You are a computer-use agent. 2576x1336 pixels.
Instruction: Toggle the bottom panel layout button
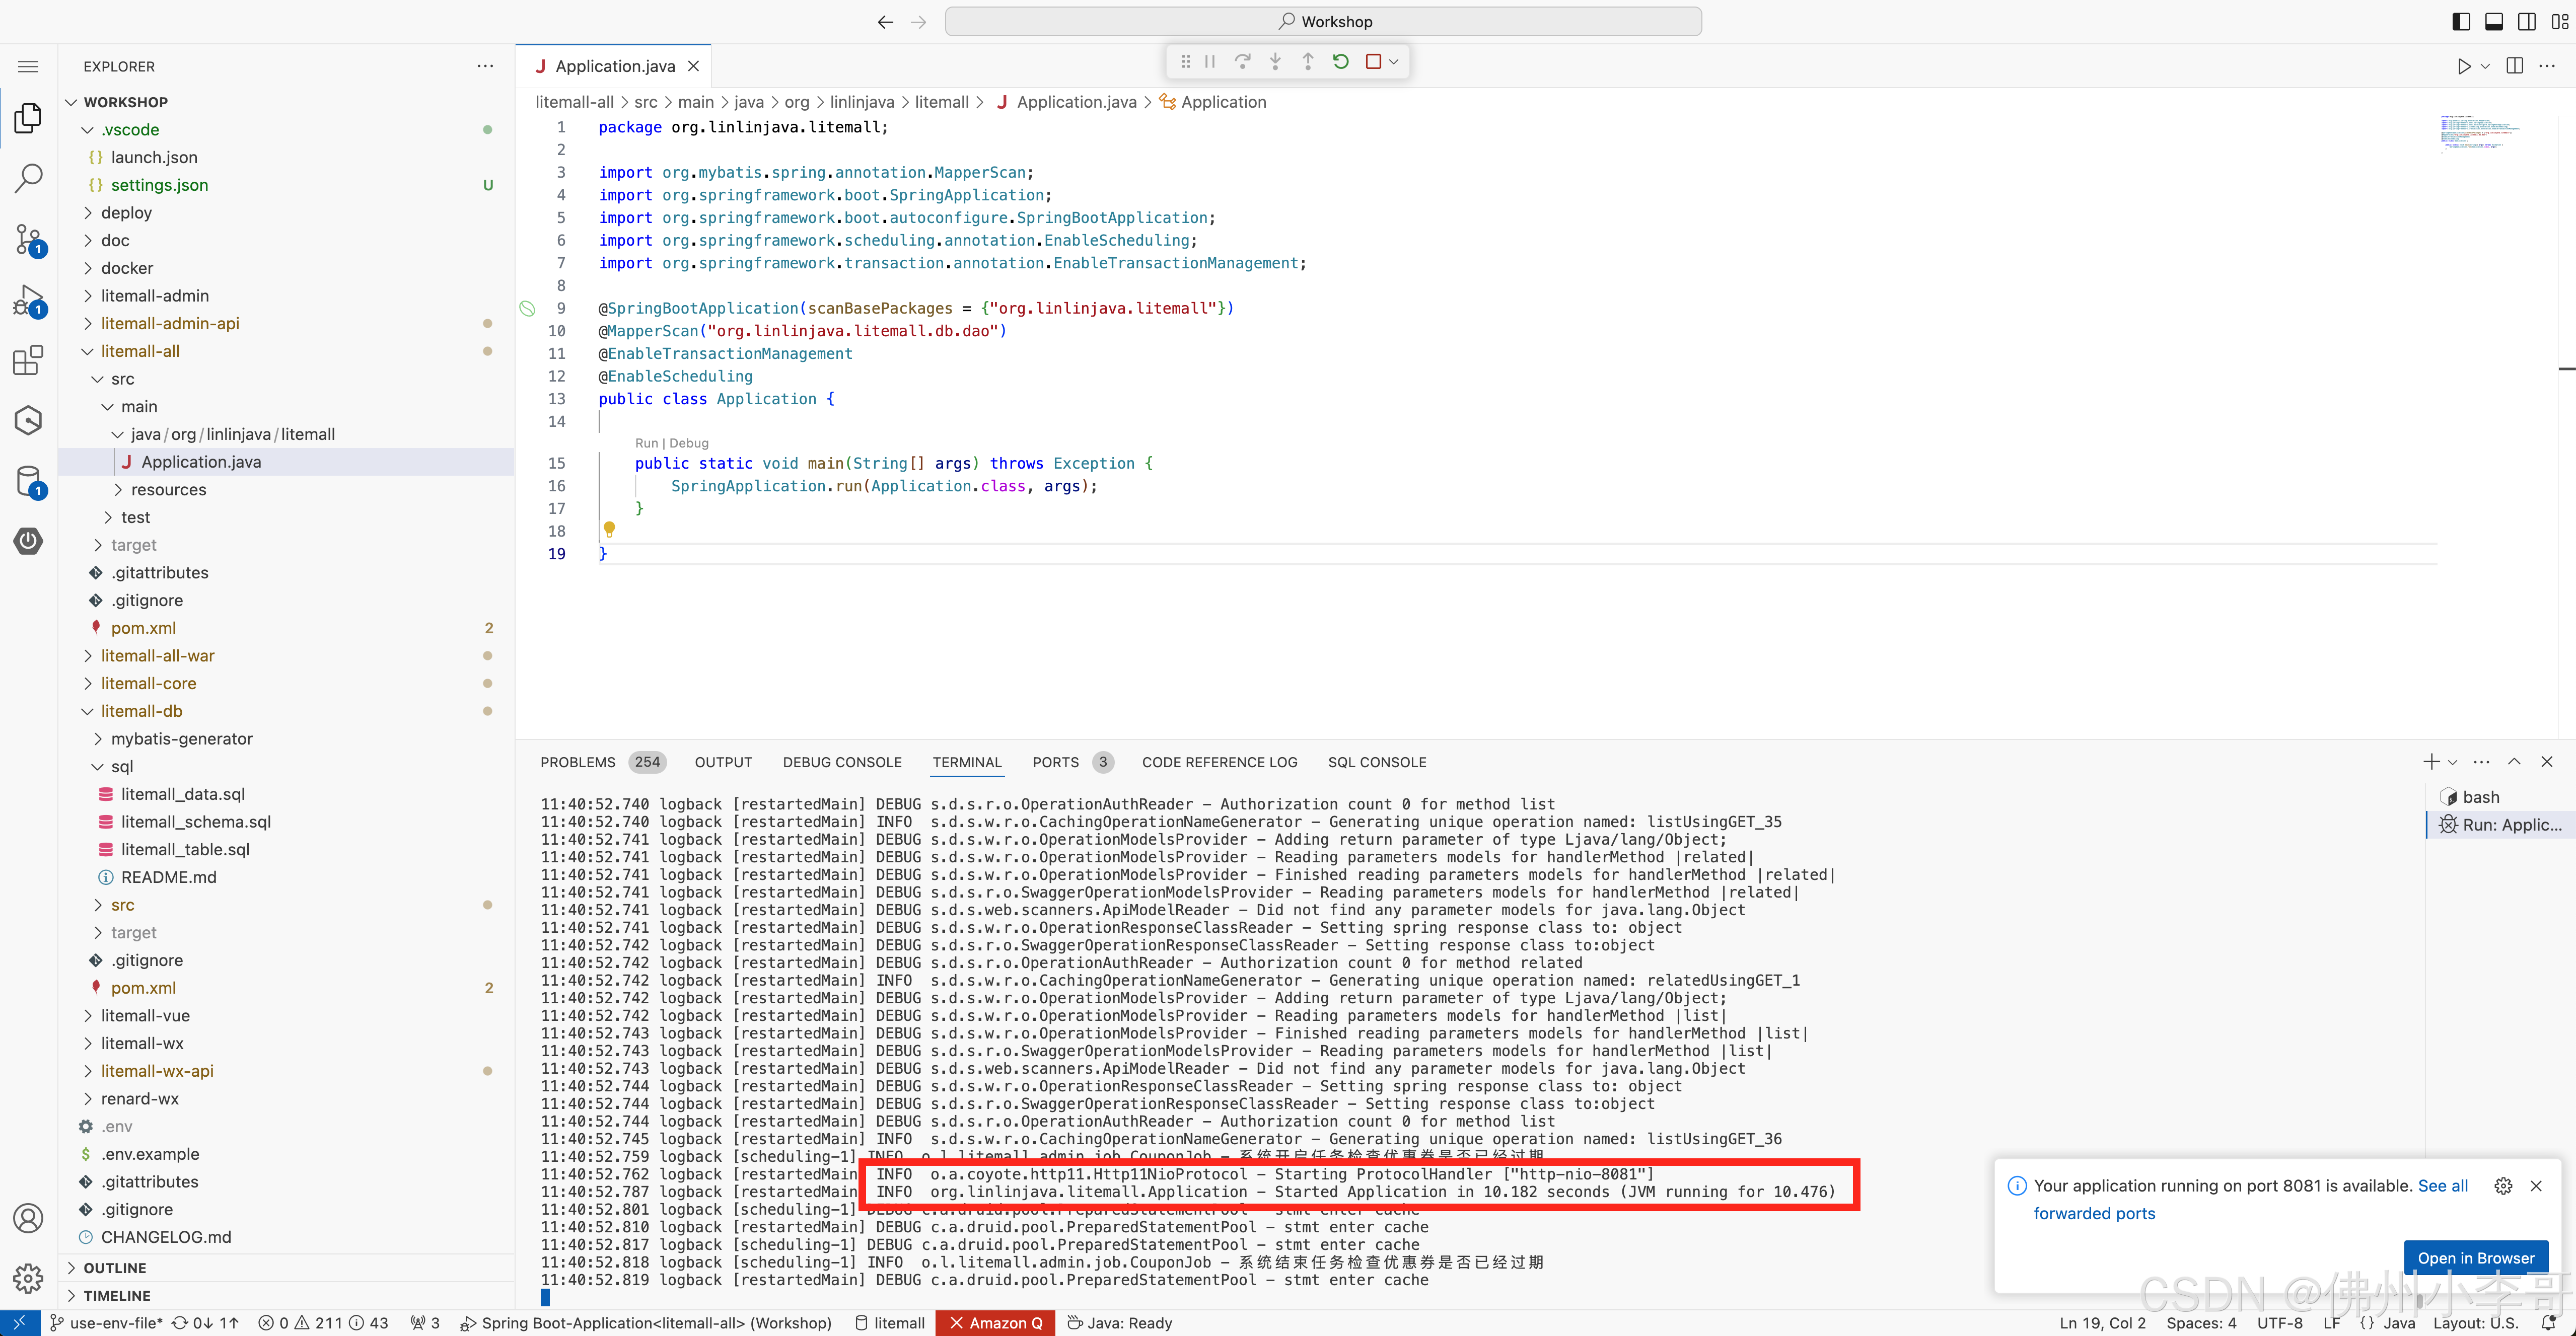coord(2494,21)
